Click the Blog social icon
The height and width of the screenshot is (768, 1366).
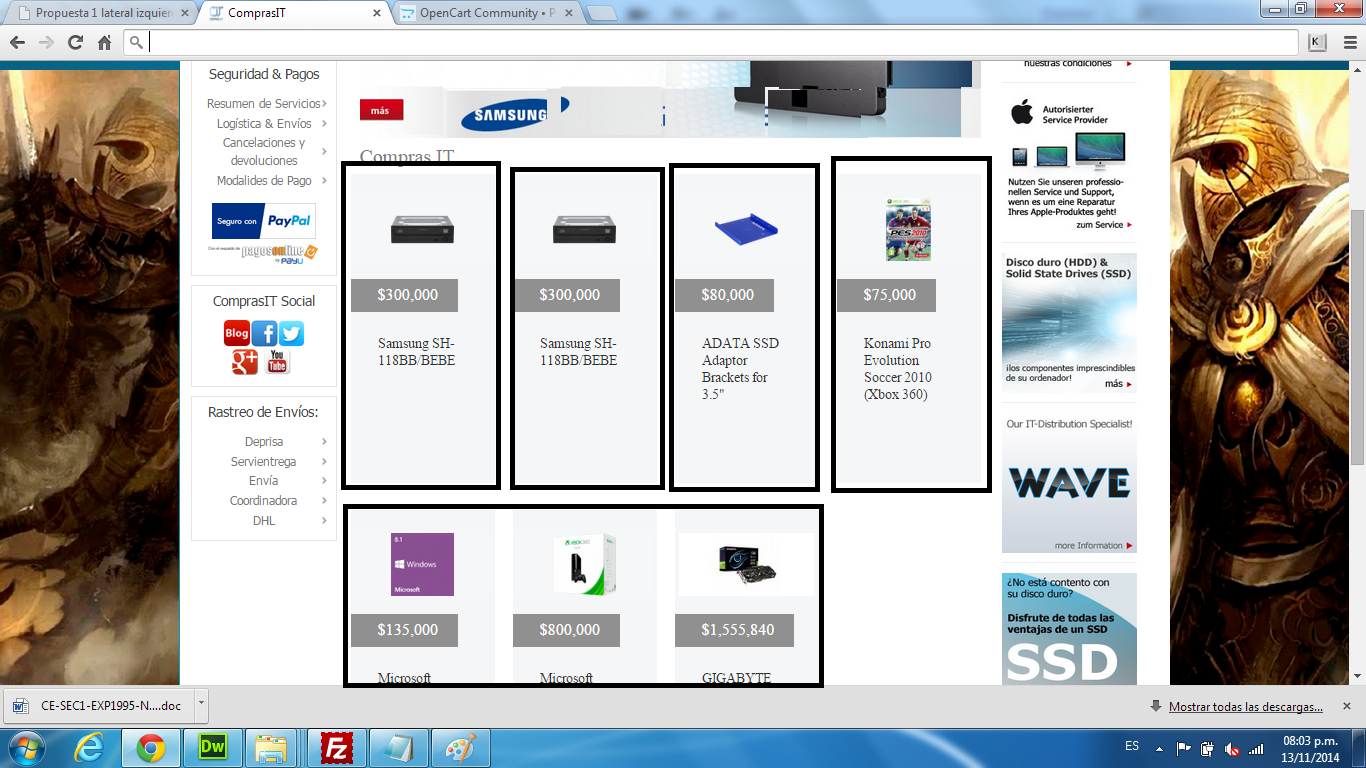(237, 333)
